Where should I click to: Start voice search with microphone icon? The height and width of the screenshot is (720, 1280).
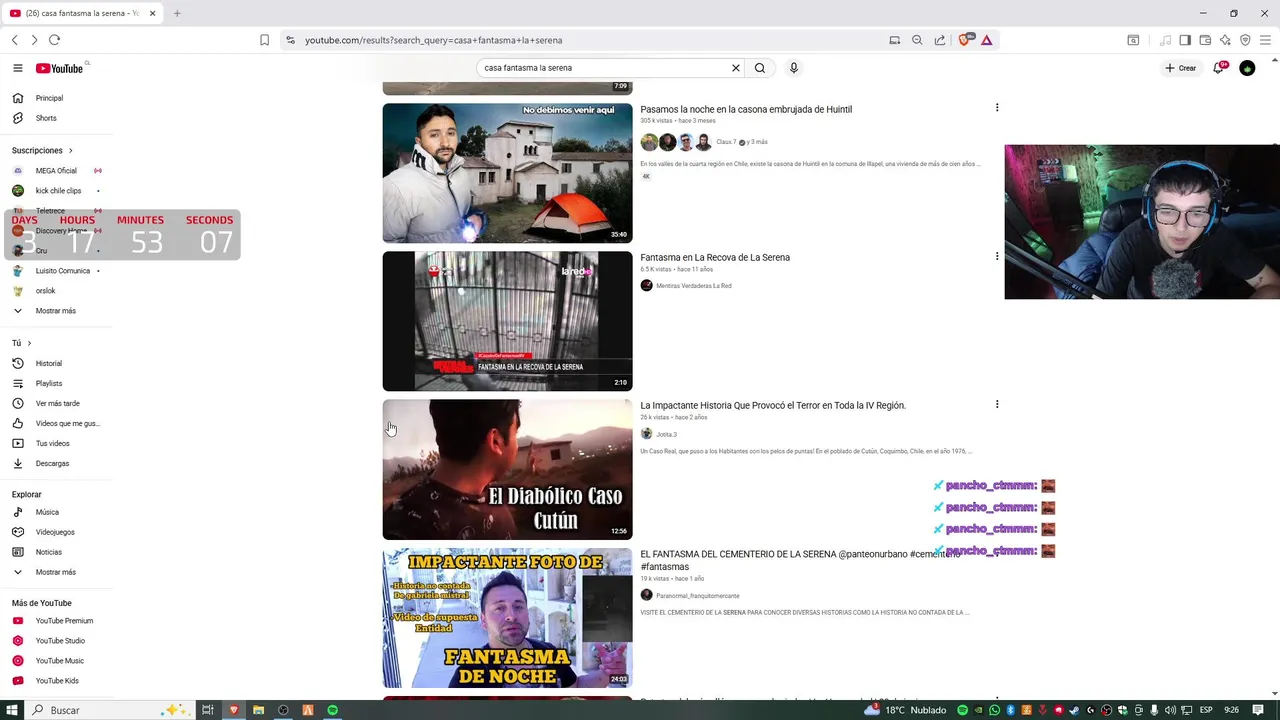(794, 68)
